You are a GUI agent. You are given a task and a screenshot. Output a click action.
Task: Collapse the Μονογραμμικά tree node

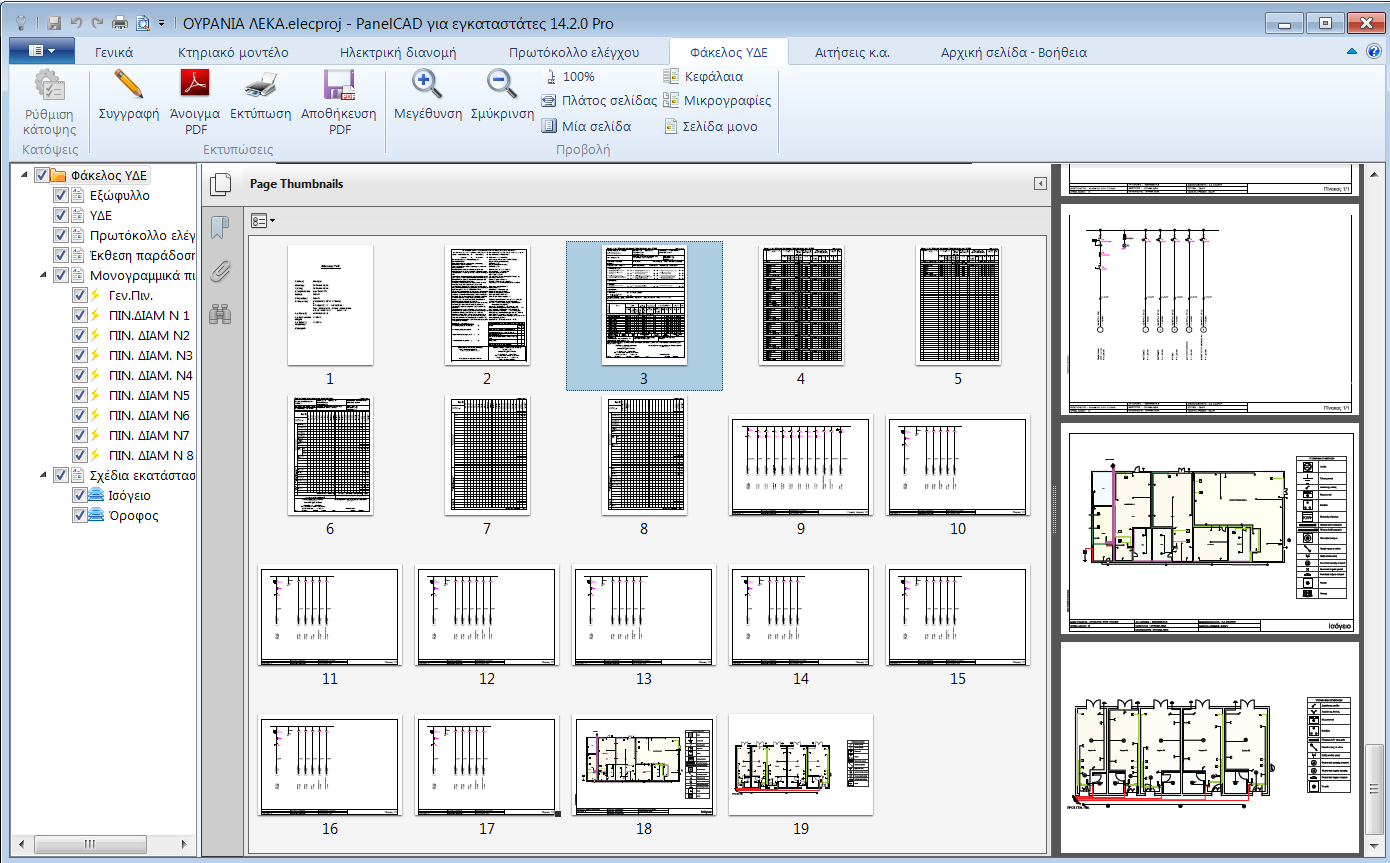[43, 275]
